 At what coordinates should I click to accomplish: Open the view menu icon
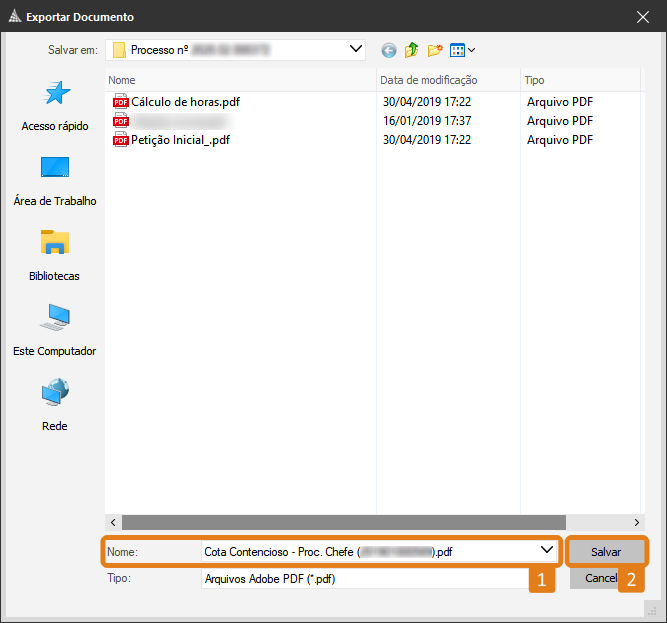tap(462, 50)
